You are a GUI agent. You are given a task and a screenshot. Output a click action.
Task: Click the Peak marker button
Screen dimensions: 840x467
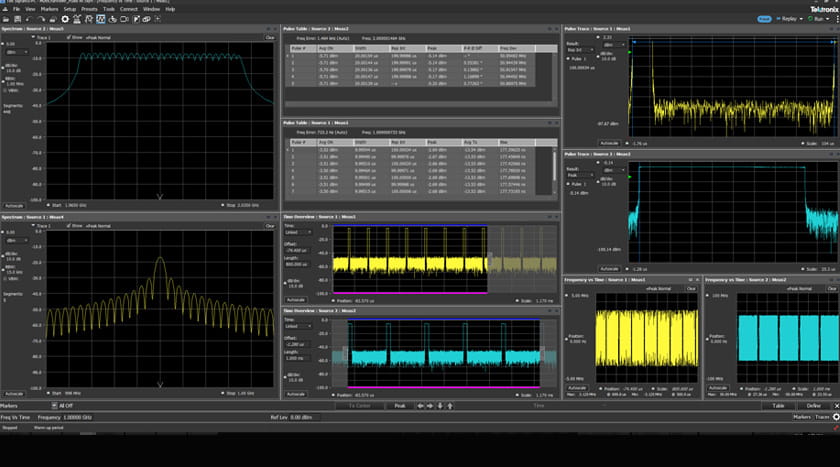pyautogui.click(x=399, y=406)
